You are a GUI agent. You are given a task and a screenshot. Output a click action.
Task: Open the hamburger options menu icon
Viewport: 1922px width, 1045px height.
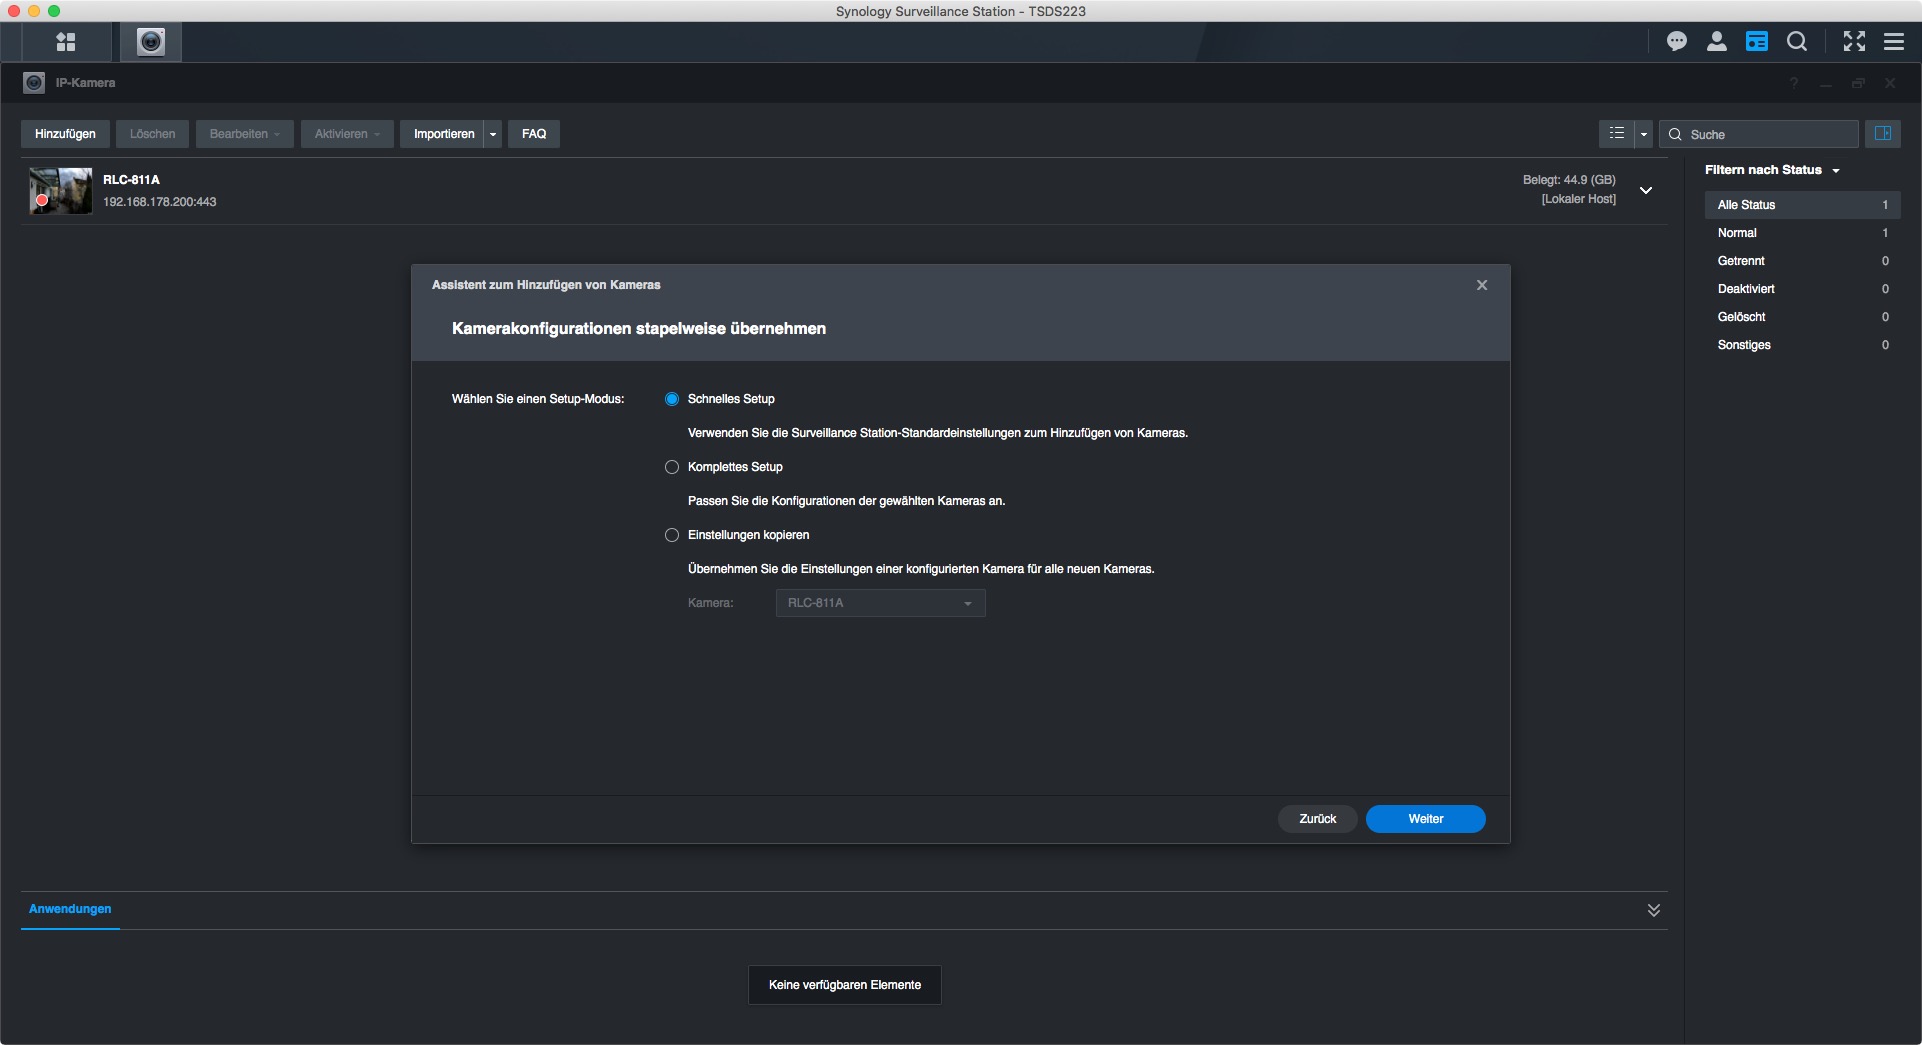1894,41
